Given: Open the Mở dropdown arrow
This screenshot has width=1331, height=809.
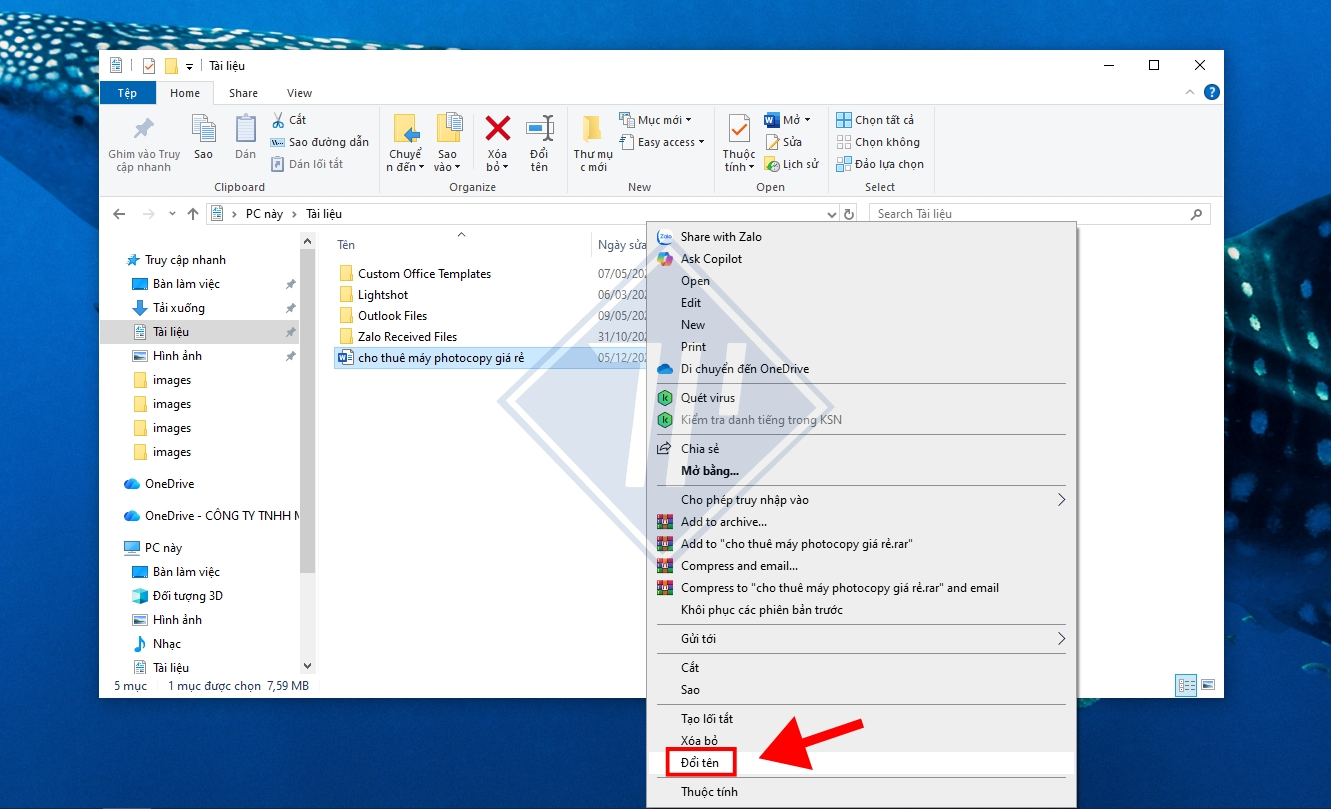Looking at the screenshot, I should click(807, 120).
